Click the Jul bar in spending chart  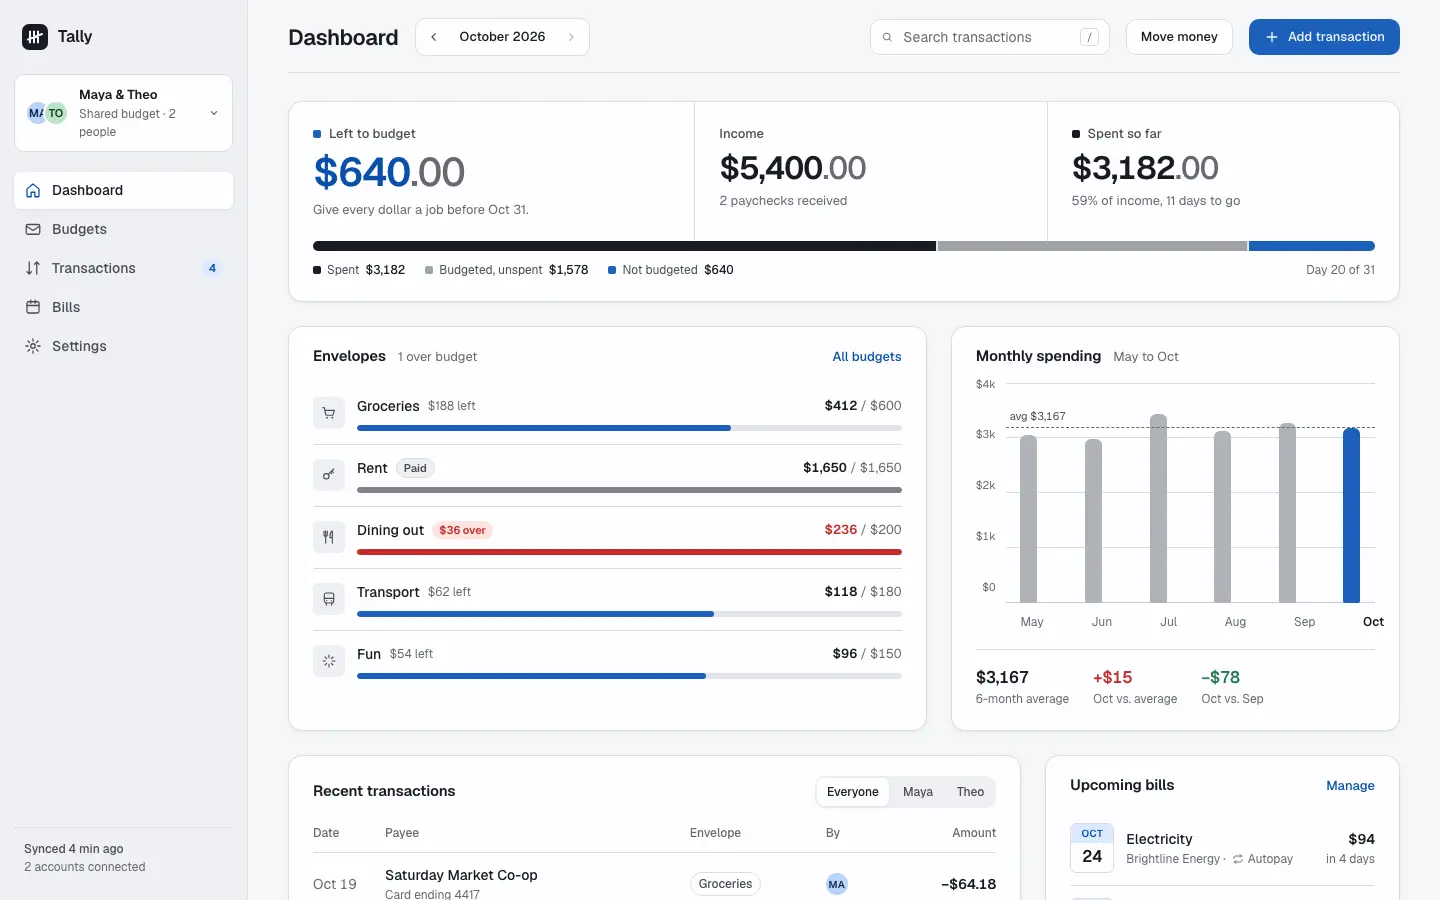1159,508
